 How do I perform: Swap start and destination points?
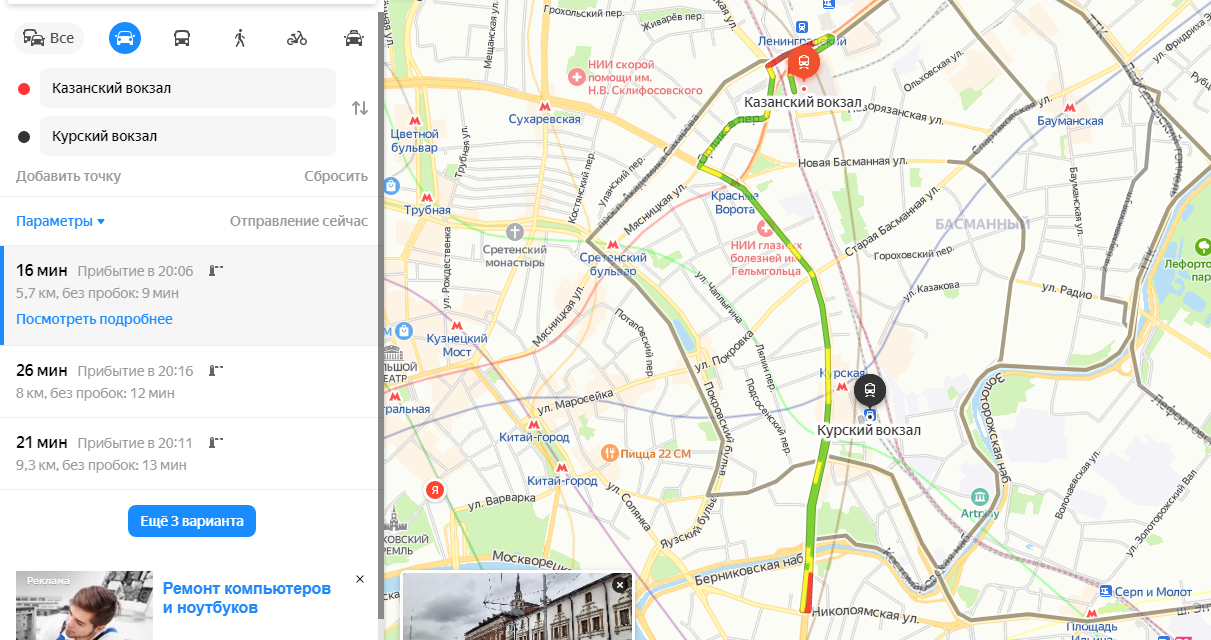pyautogui.click(x=360, y=108)
